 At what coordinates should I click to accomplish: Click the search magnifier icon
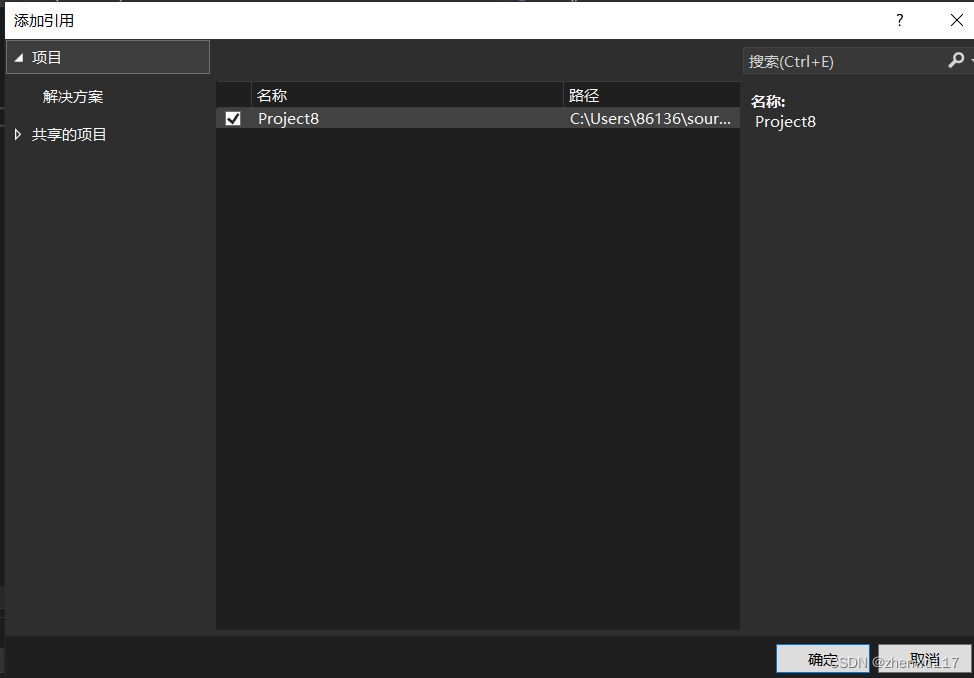pos(955,60)
